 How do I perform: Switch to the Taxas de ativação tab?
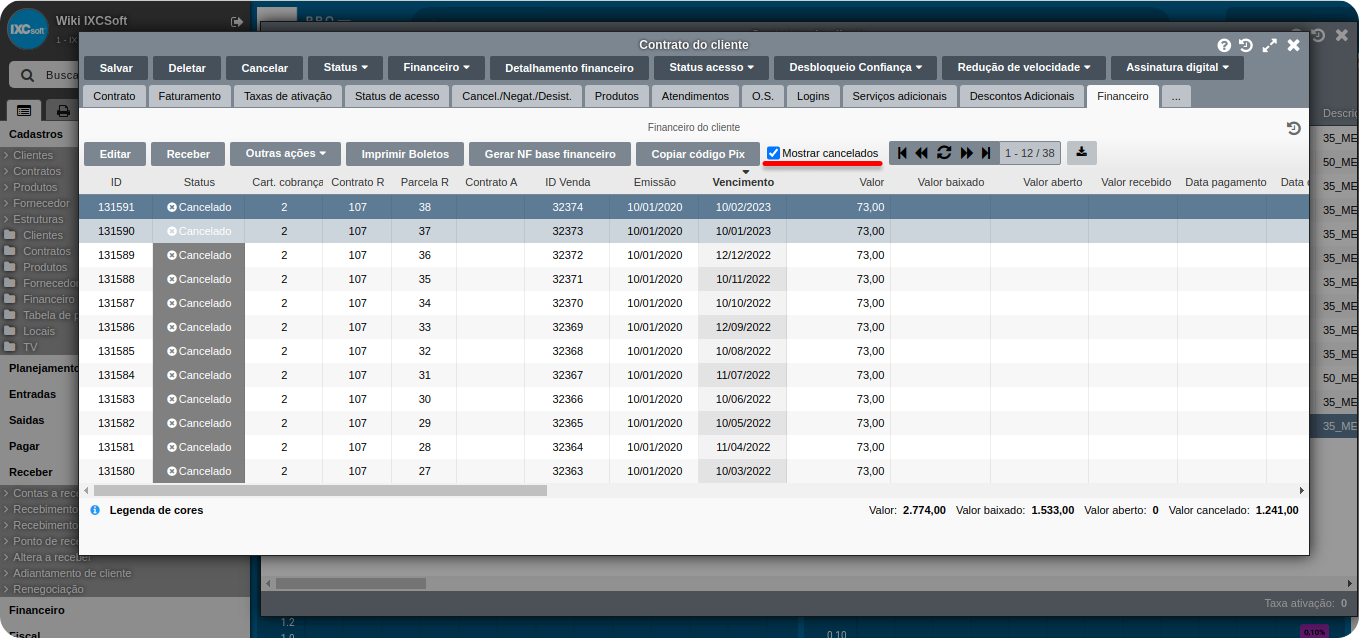click(x=288, y=96)
